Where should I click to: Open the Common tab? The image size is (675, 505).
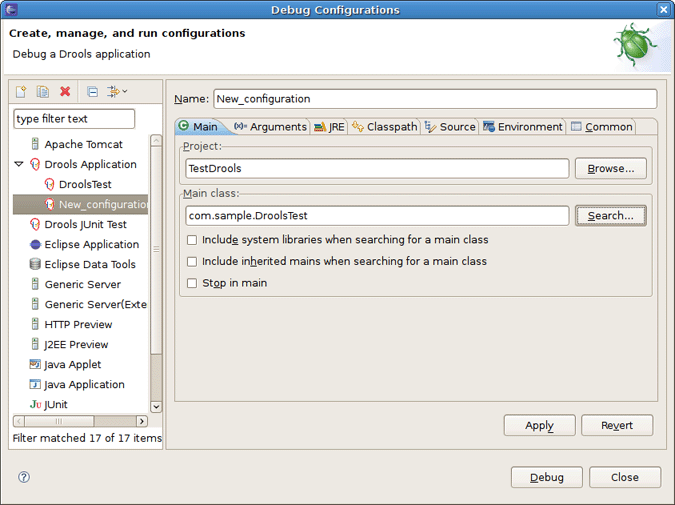click(602, 127)
